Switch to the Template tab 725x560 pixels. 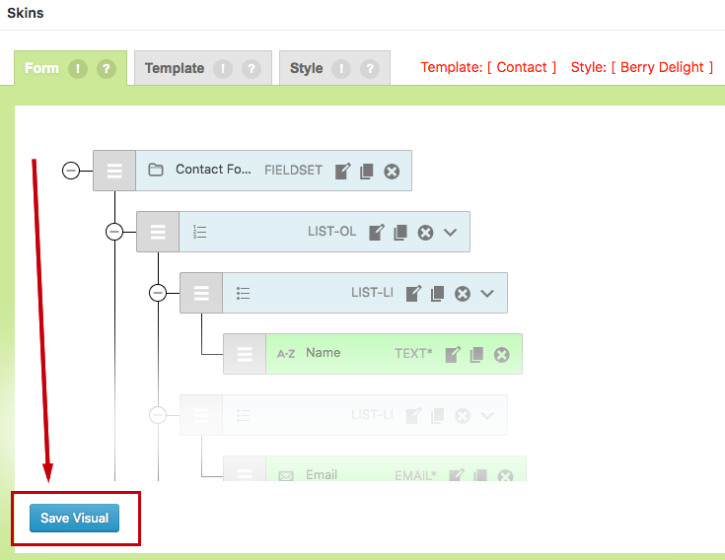click(174, 68)
